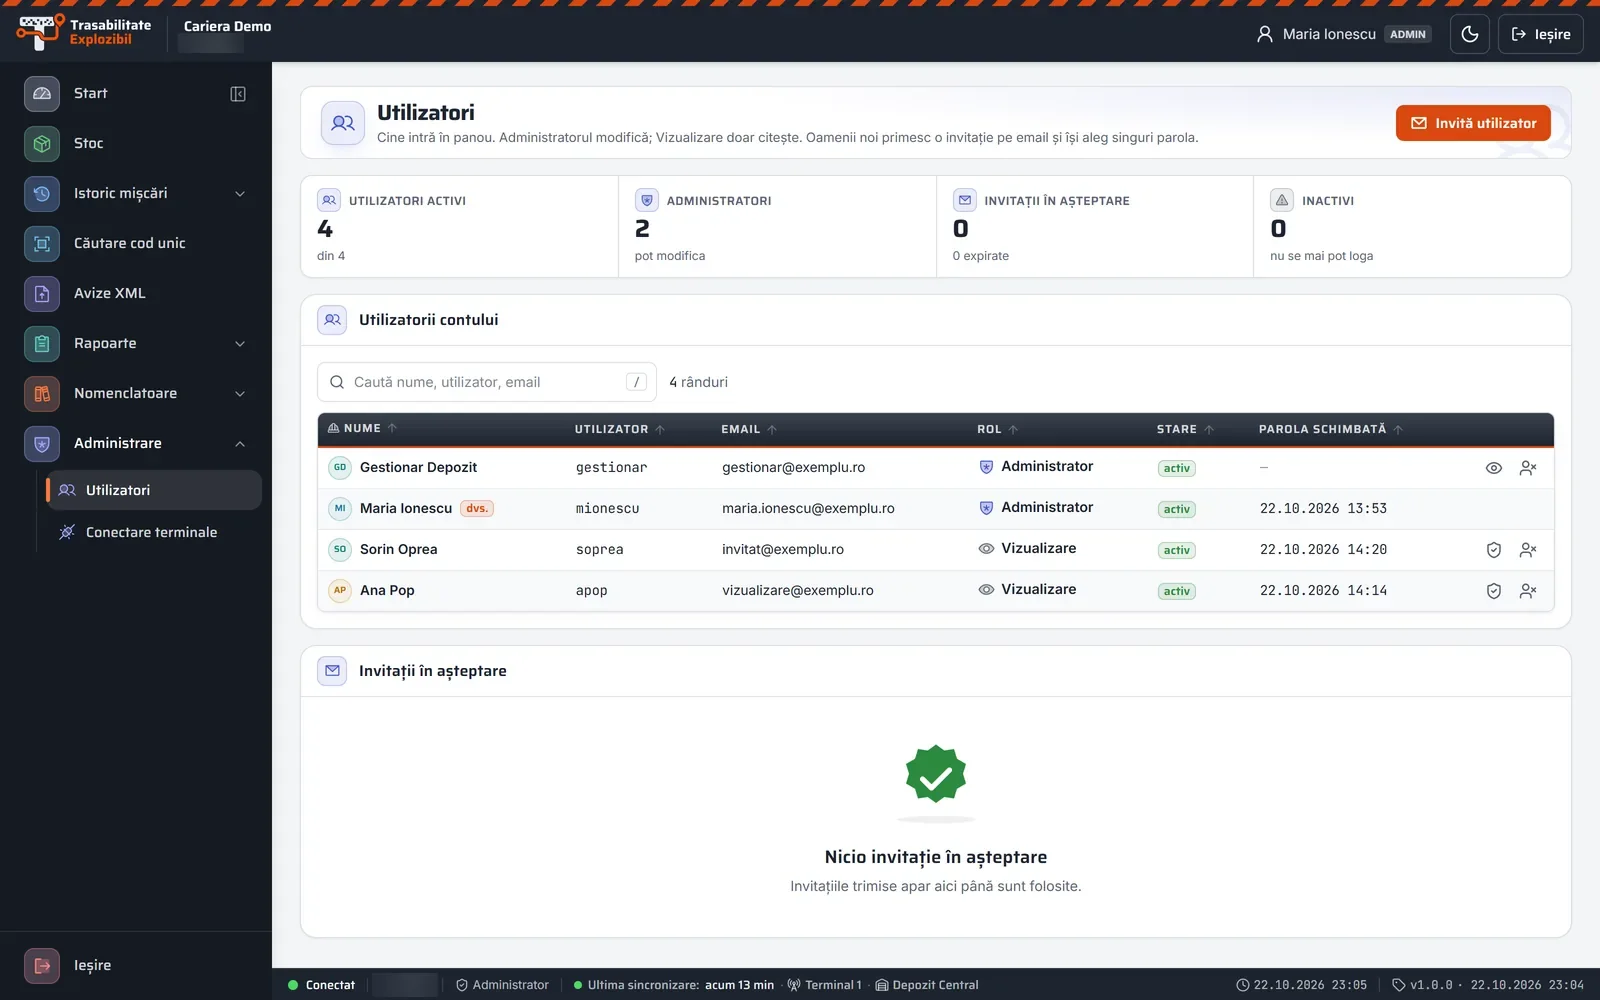
Task: Toggle dark mode with the moon icon
Action: coord(1470,34)
